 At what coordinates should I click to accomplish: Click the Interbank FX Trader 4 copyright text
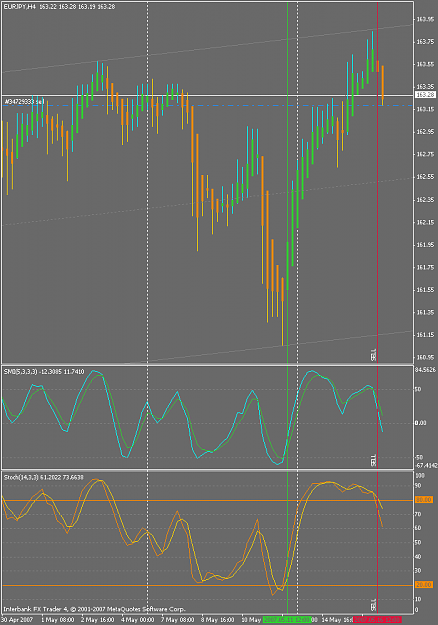pos(94,609)
